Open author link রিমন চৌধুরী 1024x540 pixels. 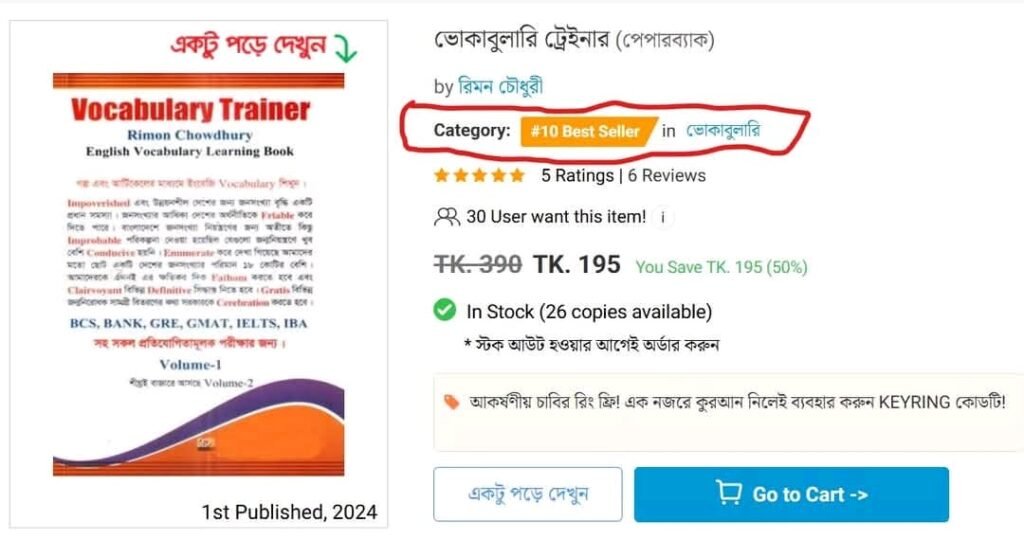(x=500, y=86)
